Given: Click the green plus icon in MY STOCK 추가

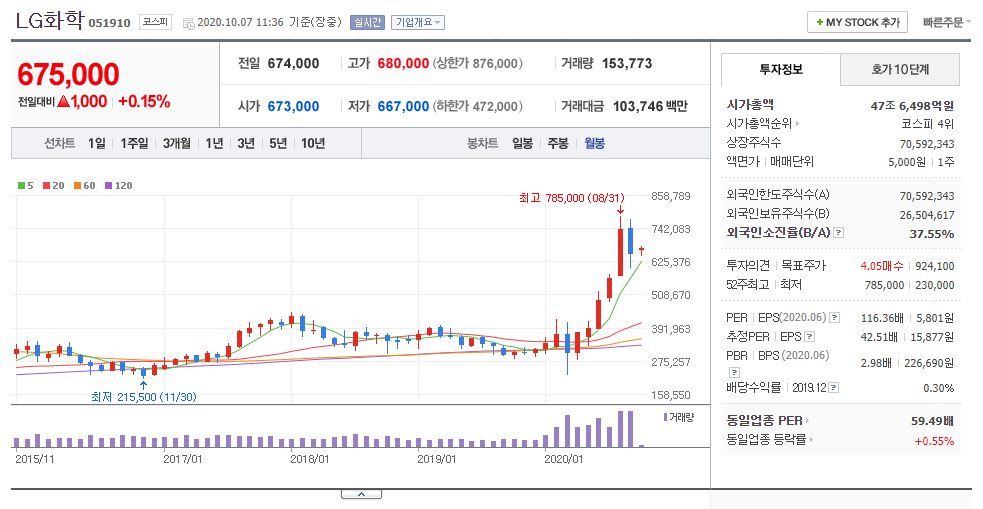Looking at the screenshot, I should 819,23.
